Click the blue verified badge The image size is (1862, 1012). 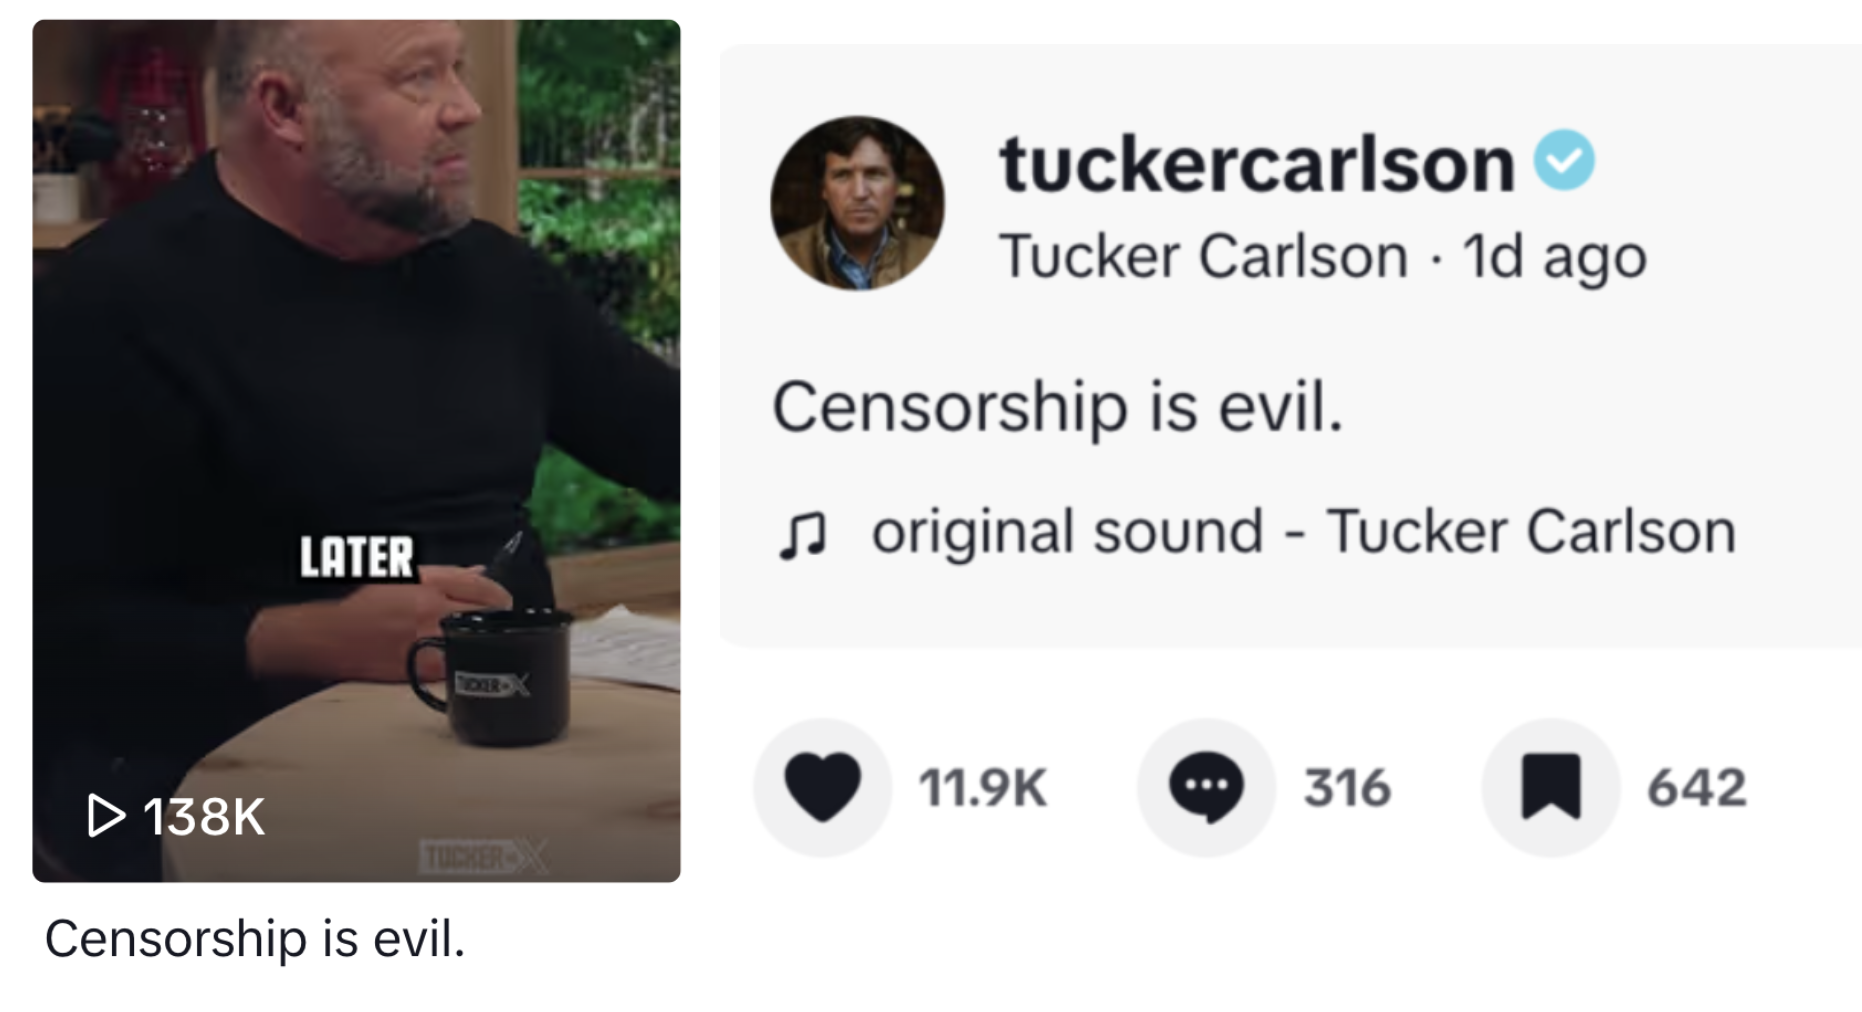(1564, 160)
